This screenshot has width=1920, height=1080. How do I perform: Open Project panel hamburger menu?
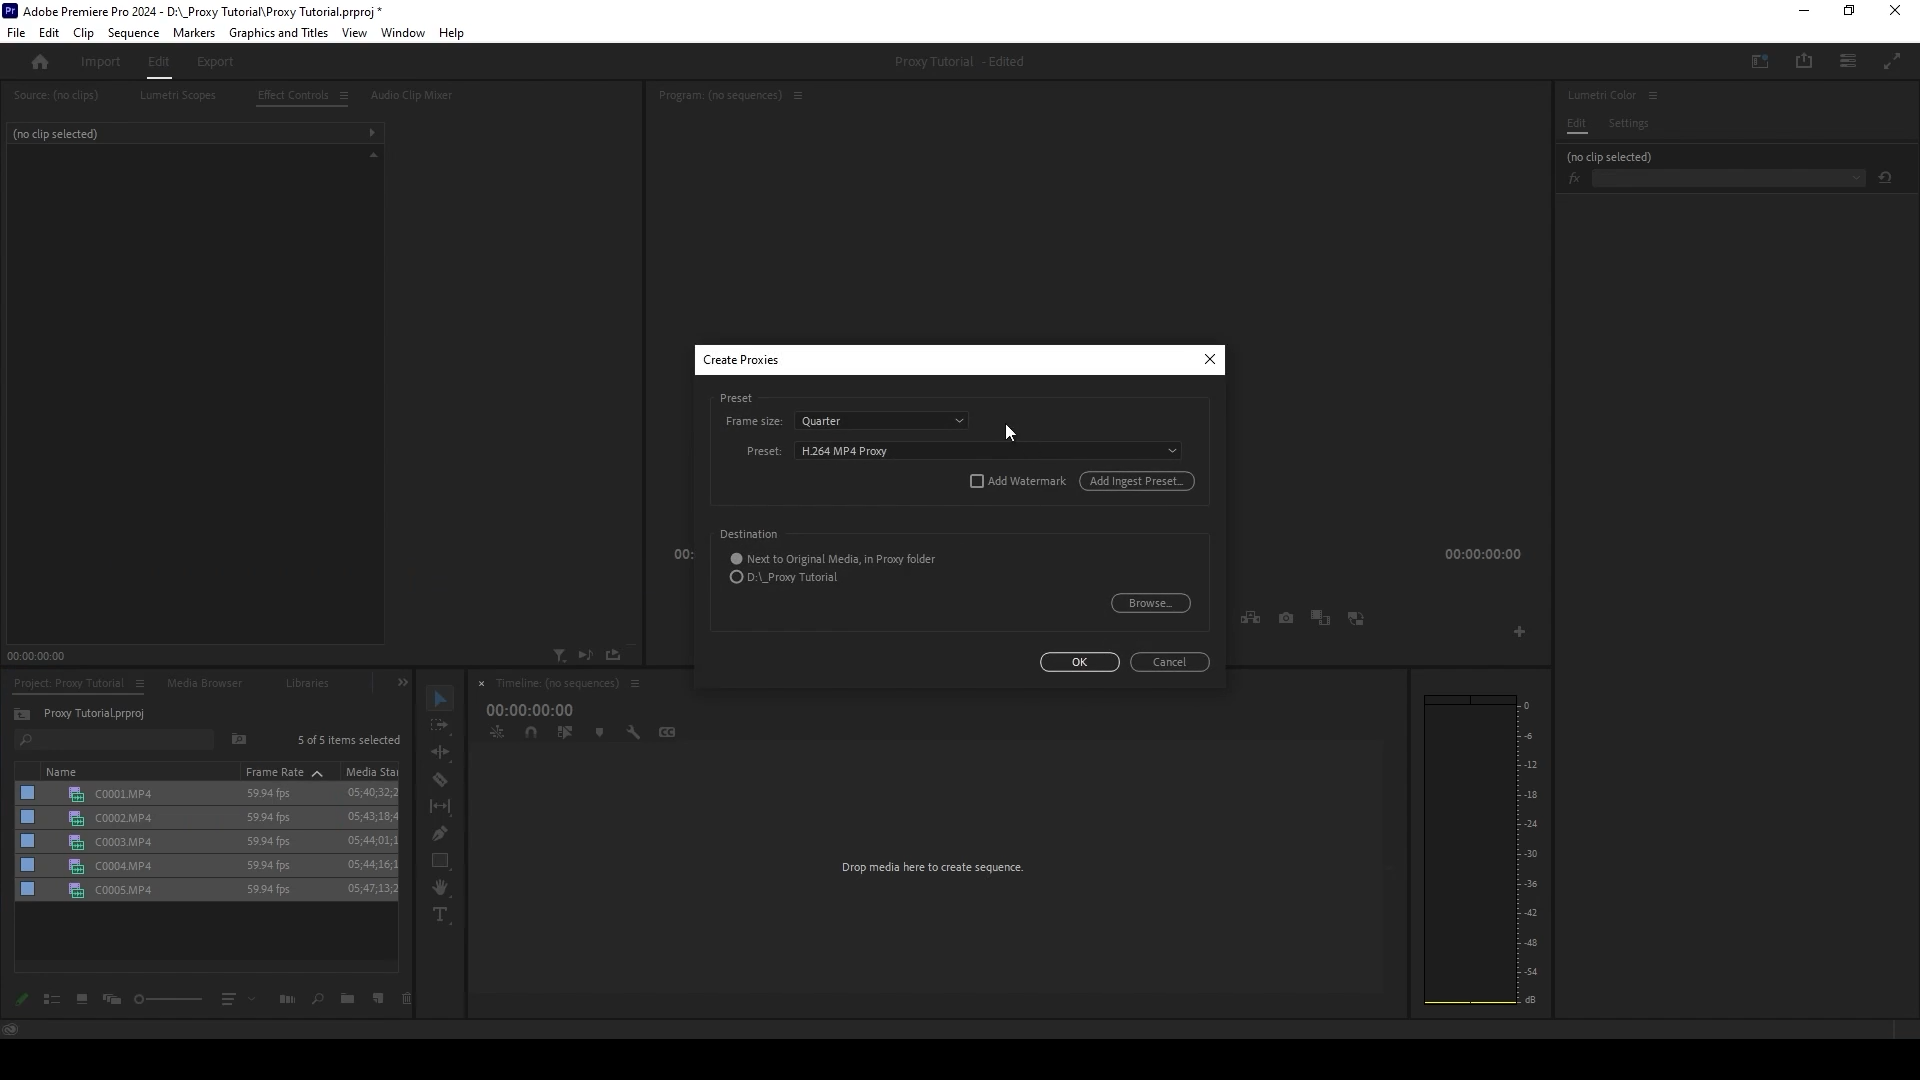pyautogui.click(x=140, y=684)
